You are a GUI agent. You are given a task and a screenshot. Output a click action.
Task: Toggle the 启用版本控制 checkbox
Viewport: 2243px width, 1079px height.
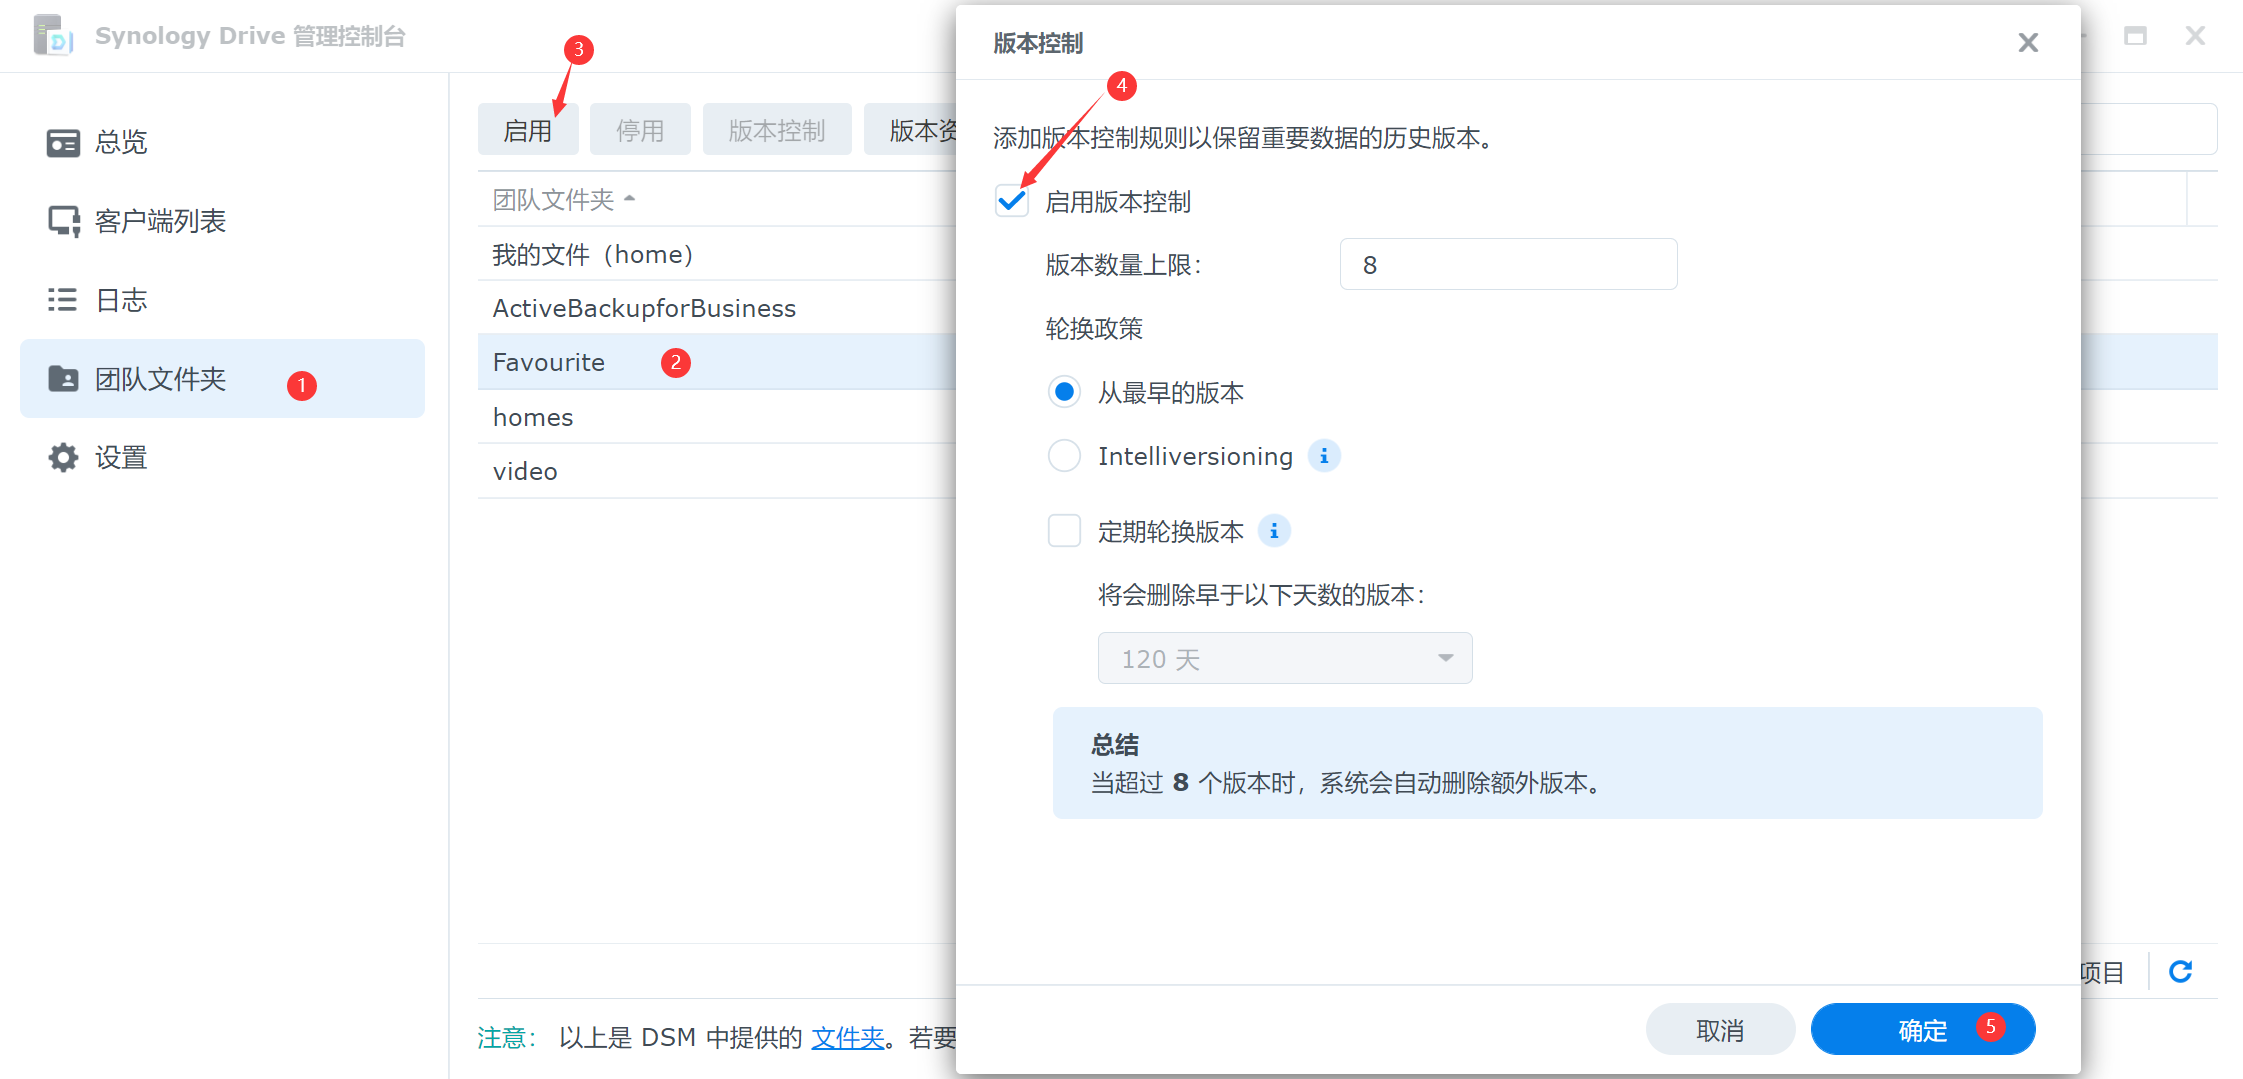point(1012,202)
